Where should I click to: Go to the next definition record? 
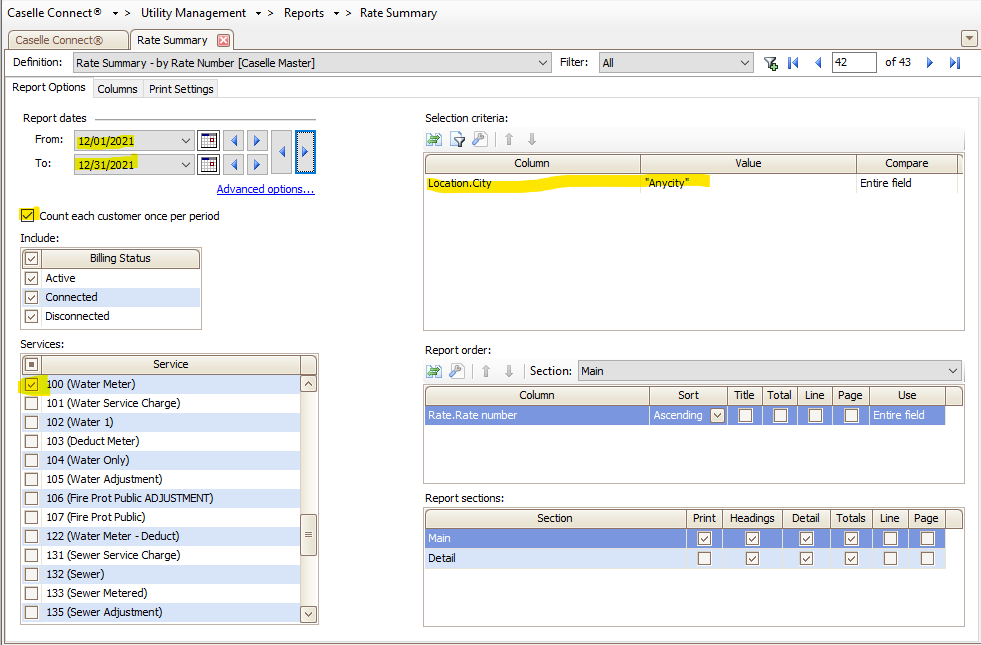930,63
